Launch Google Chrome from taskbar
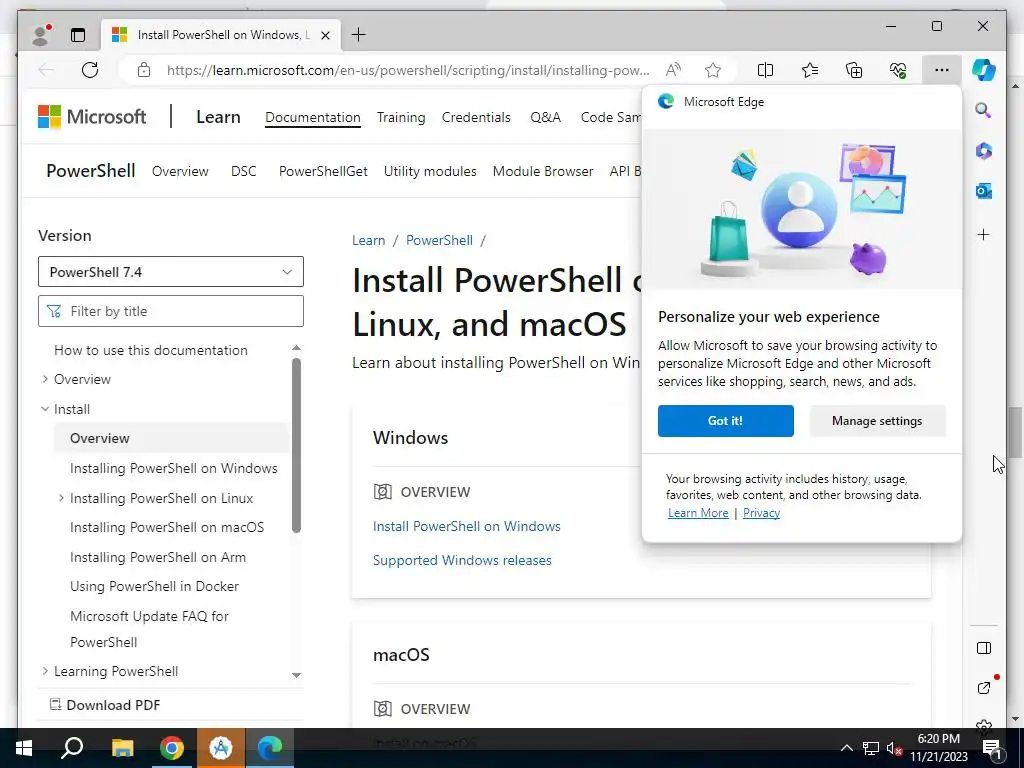Viewport: 1024px width, 768px height. point(172,748)
